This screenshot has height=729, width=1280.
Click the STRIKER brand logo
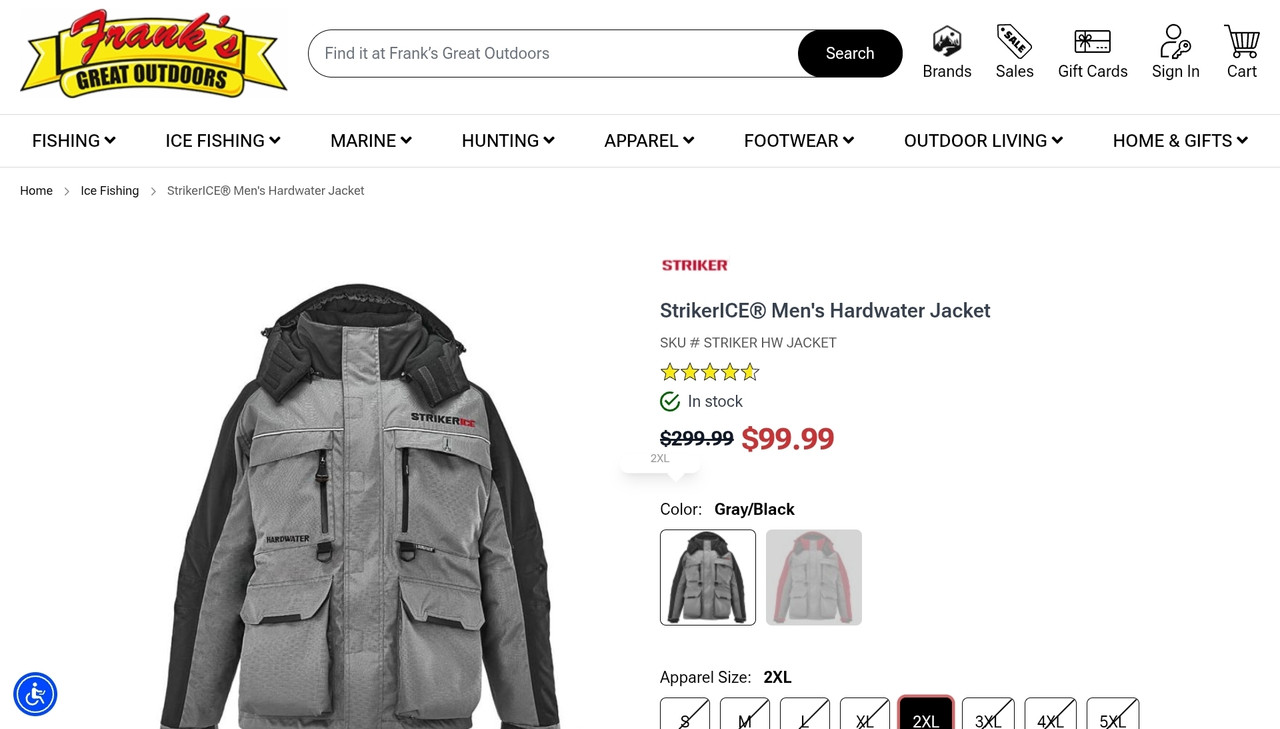click(x=694, y=265)
